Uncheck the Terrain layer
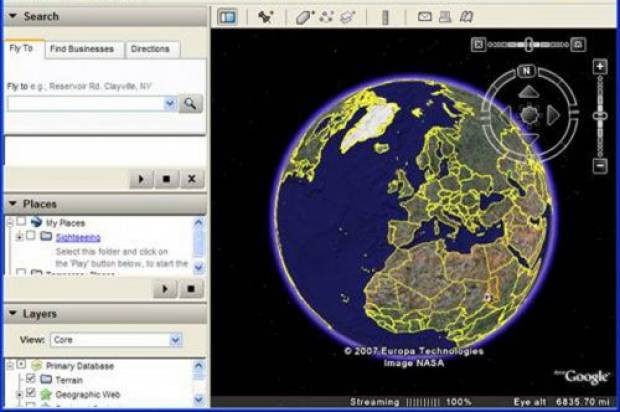 (31, 379)
